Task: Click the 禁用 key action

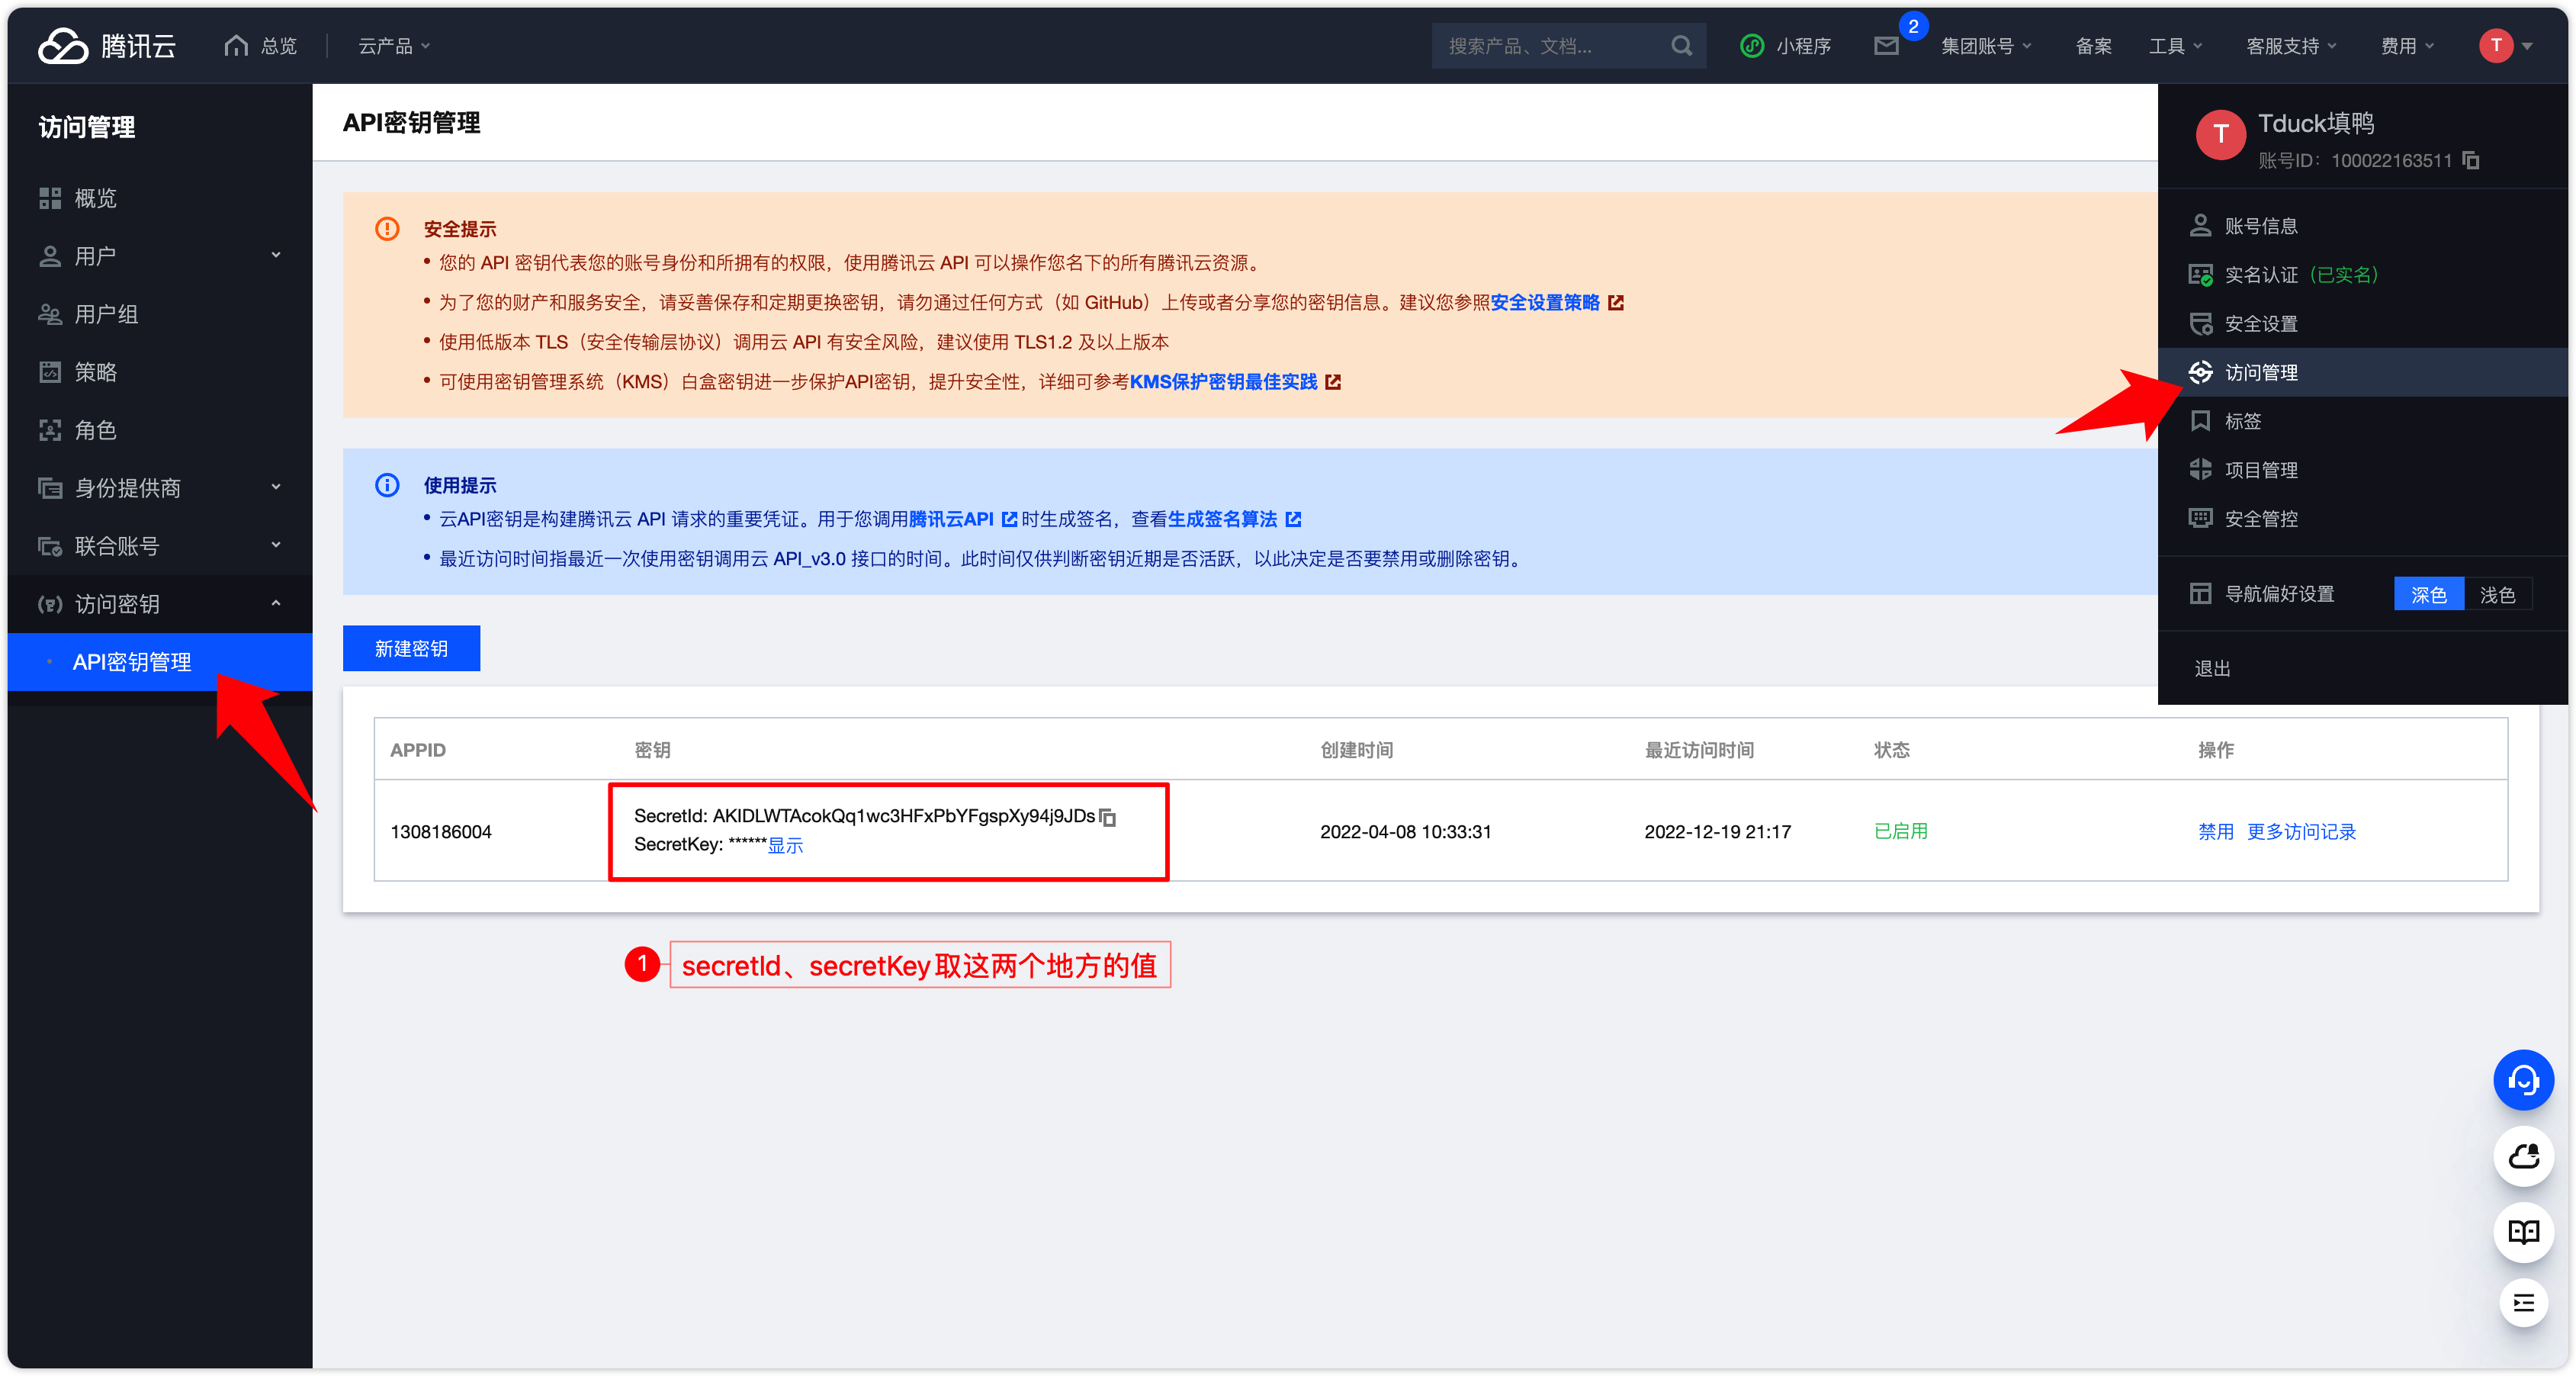Action: coord(2215,831)
